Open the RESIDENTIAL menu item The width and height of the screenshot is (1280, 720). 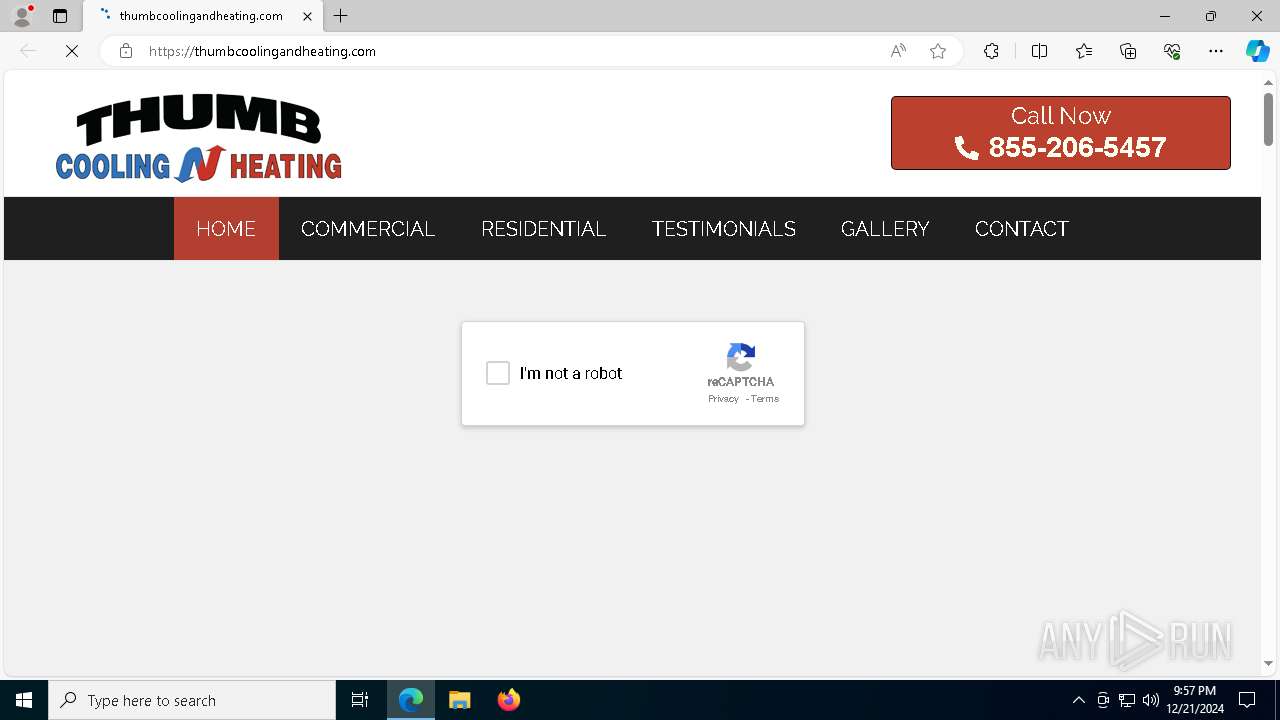[x=543, y=229]
